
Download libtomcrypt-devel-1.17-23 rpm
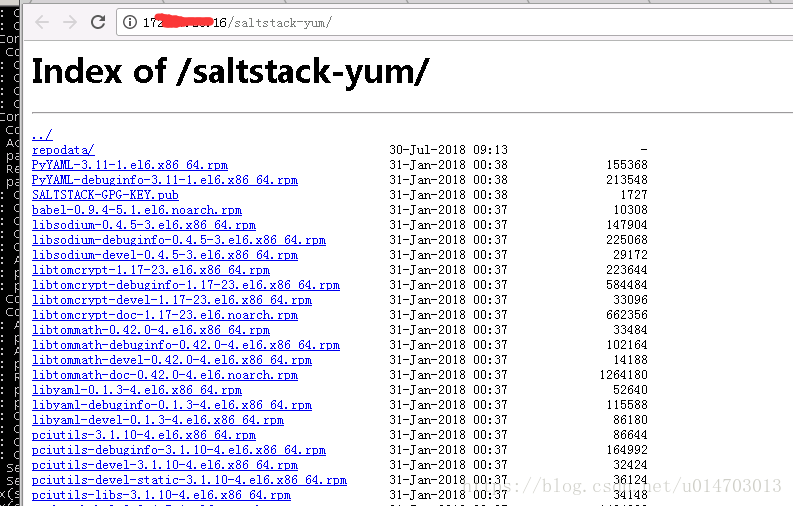pyautogui.click(x=172, y=300)
